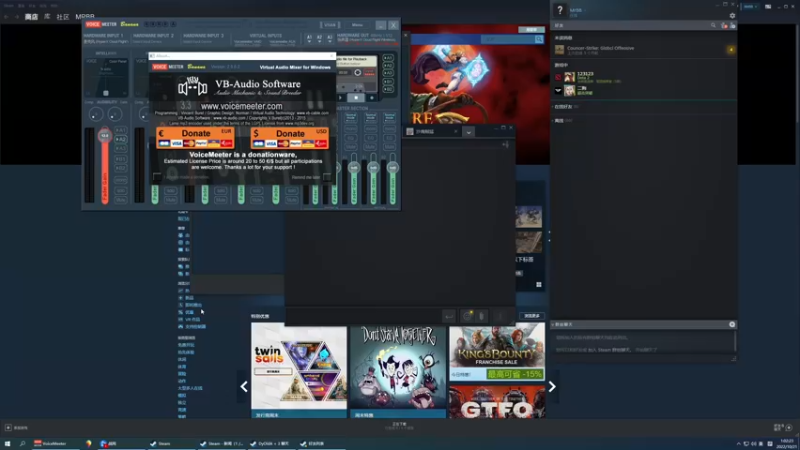Open the A2 hardware output dropdown
Viewport: 800px width, 450px height.
[319, 38]
